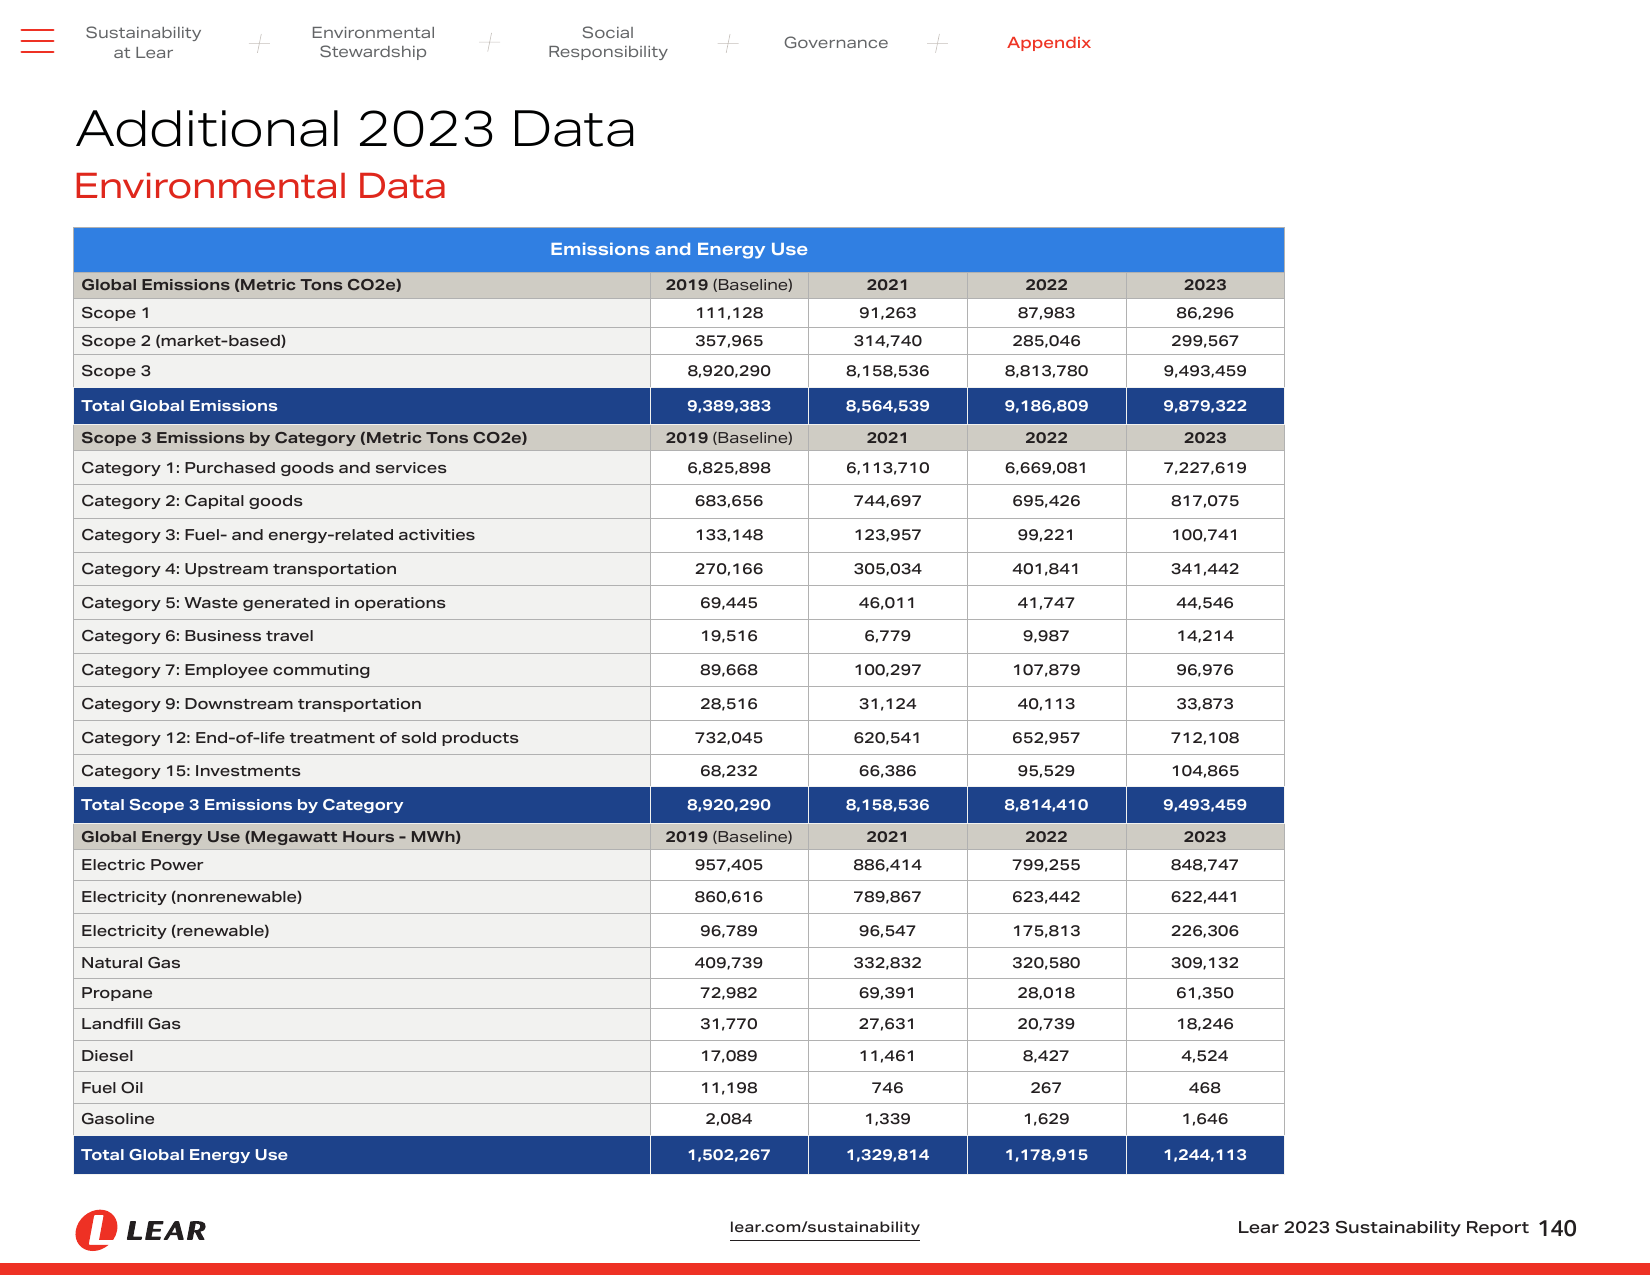Click the Landfill Gas row label

click(x=131, y=1024)
